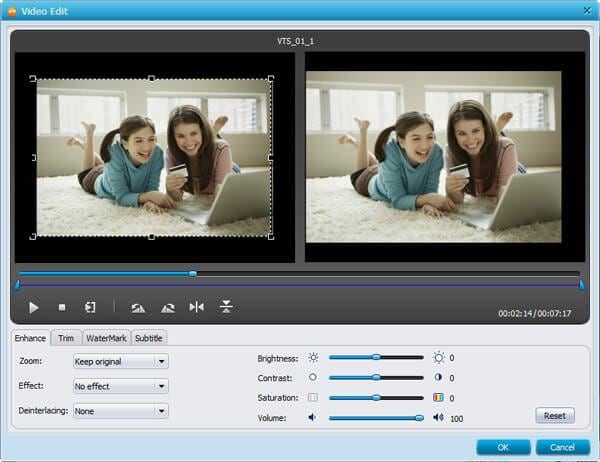Click the high brightness sun icon

click(439, 358)
